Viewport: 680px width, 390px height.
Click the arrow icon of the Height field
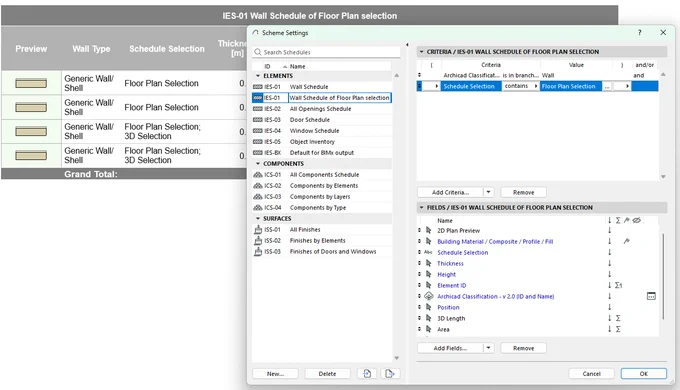(x=428, y=274)
